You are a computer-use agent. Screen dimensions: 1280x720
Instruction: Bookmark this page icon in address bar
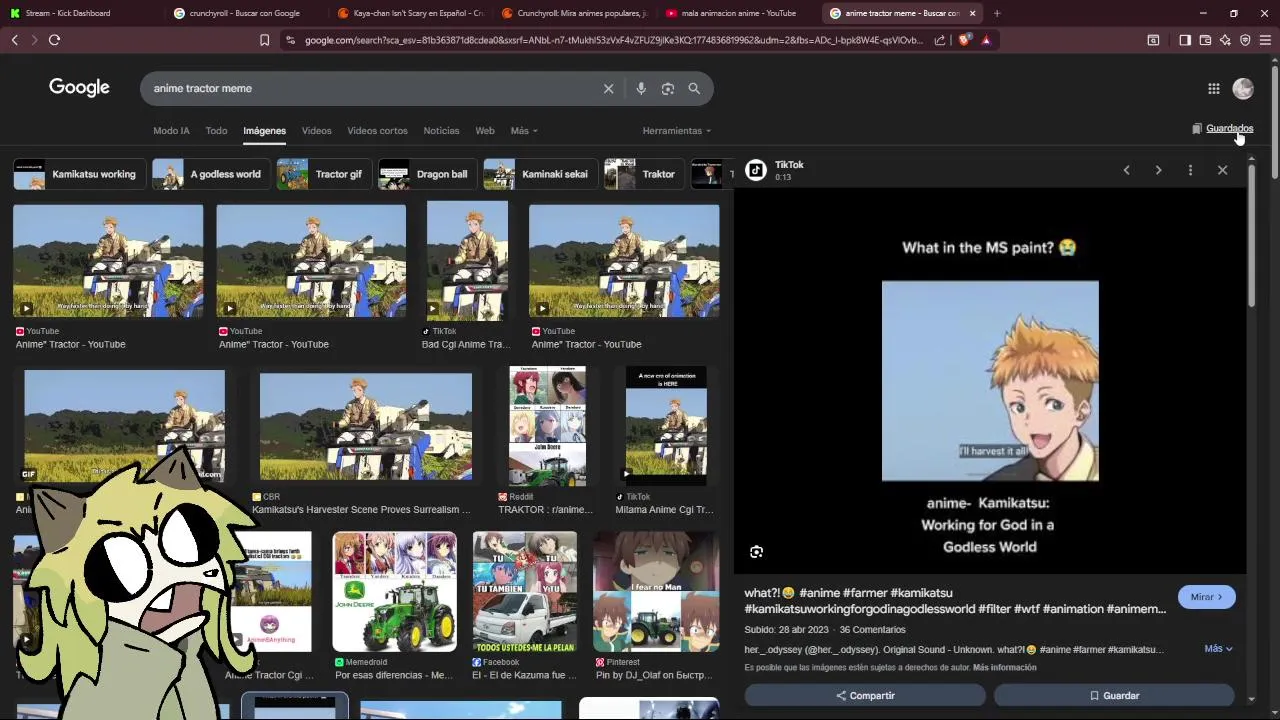pos(264,40)
